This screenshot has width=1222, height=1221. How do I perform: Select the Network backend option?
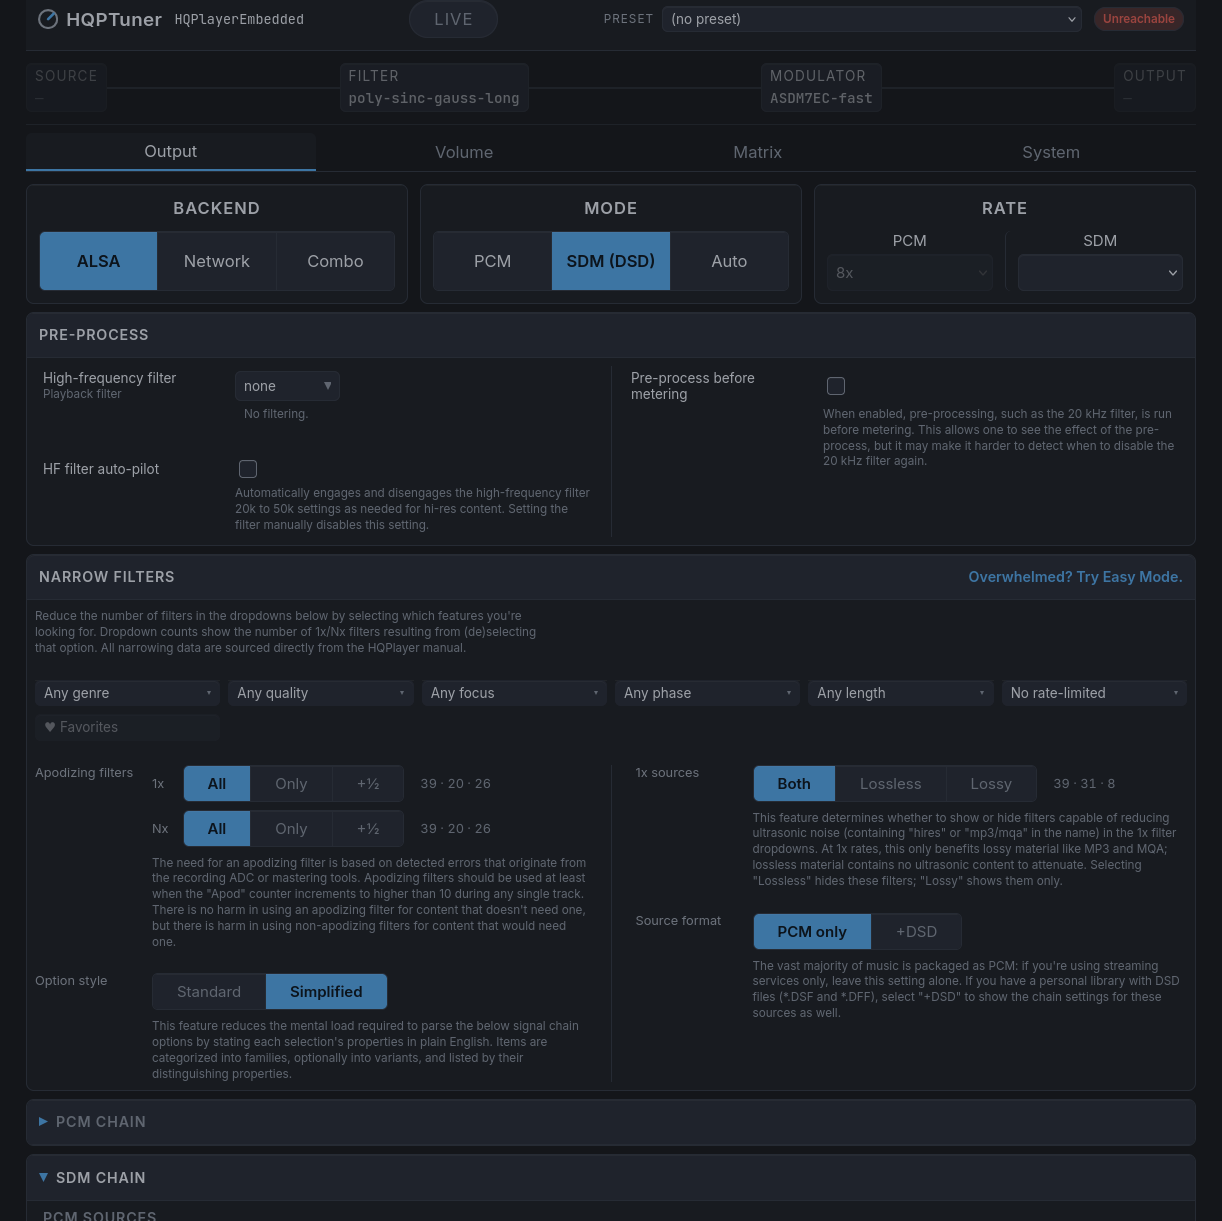217,261
